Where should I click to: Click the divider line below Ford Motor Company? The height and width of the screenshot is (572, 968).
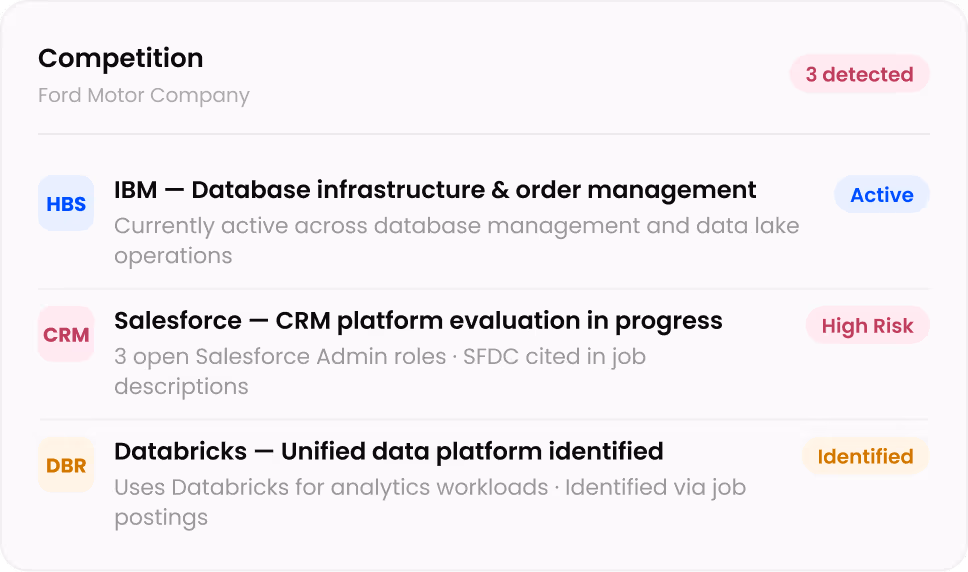(484, 134)
